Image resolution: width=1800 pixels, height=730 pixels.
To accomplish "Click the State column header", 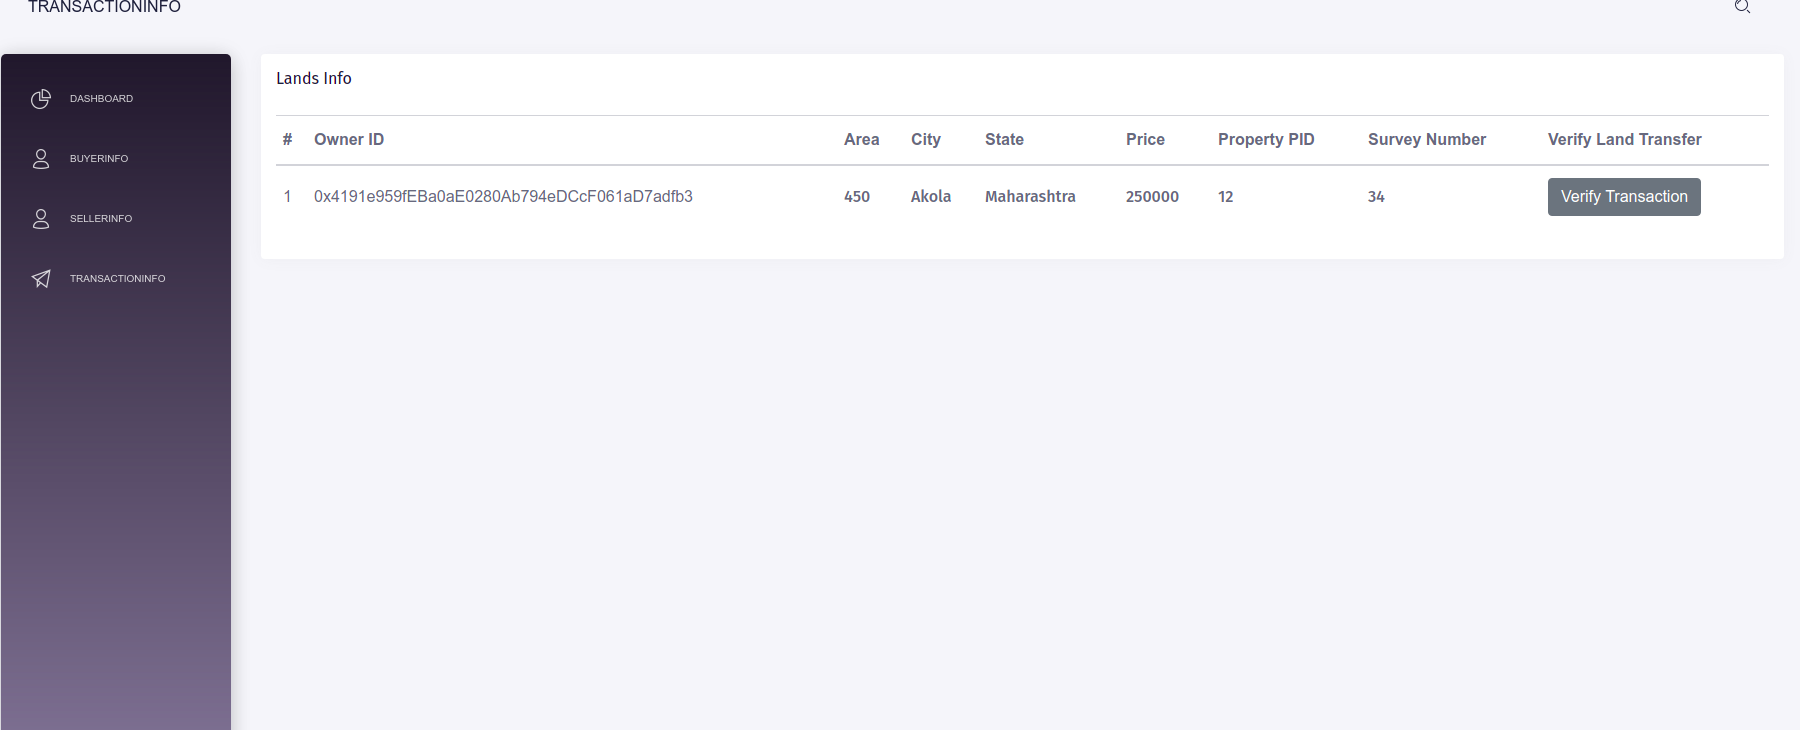I will click(x=1004, y=140).
